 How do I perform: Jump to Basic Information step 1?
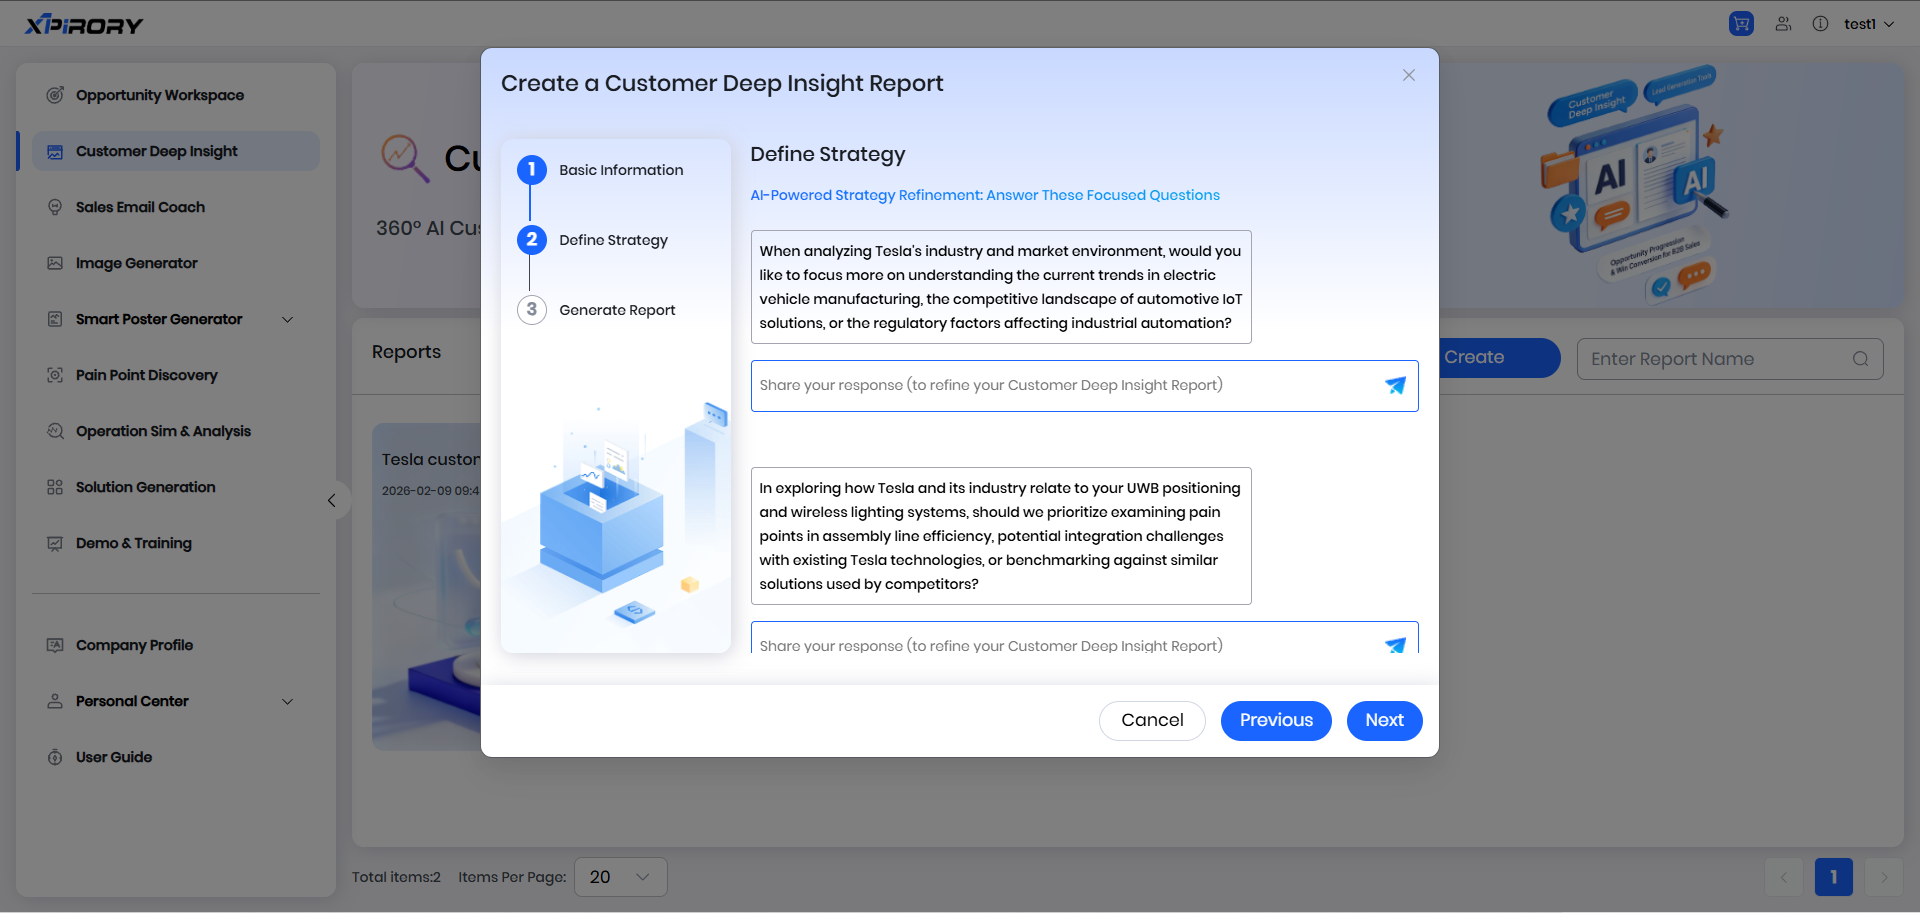tap(532, 170)
